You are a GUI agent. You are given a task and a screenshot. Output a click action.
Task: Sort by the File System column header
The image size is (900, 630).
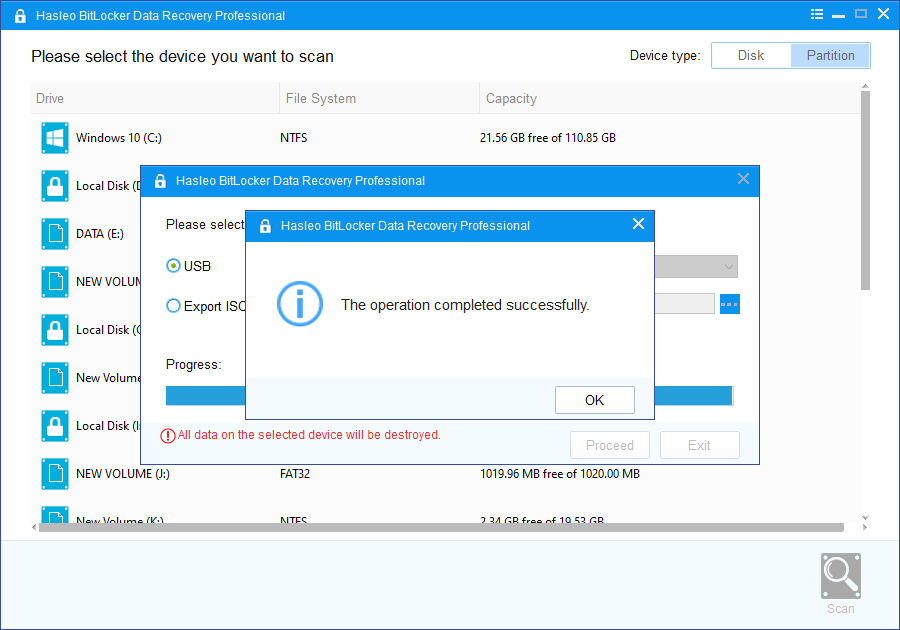(x=379, y=98)
